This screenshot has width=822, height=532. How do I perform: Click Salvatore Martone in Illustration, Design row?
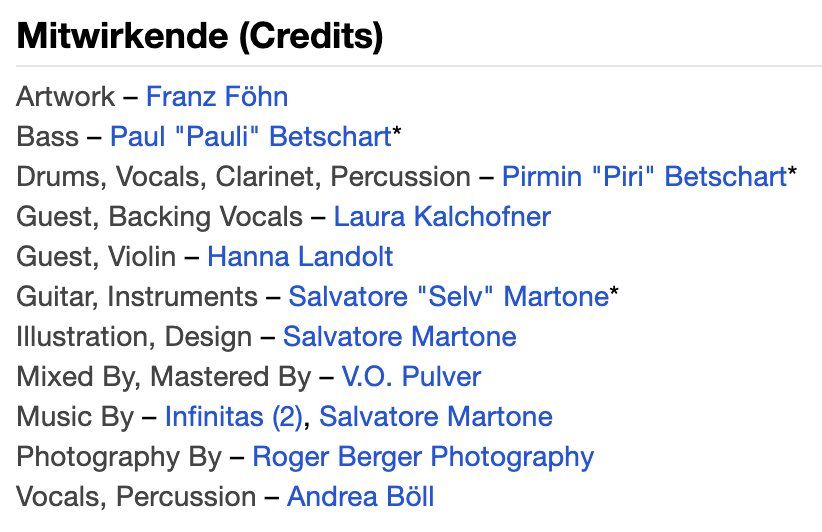[x=400, y=336]
